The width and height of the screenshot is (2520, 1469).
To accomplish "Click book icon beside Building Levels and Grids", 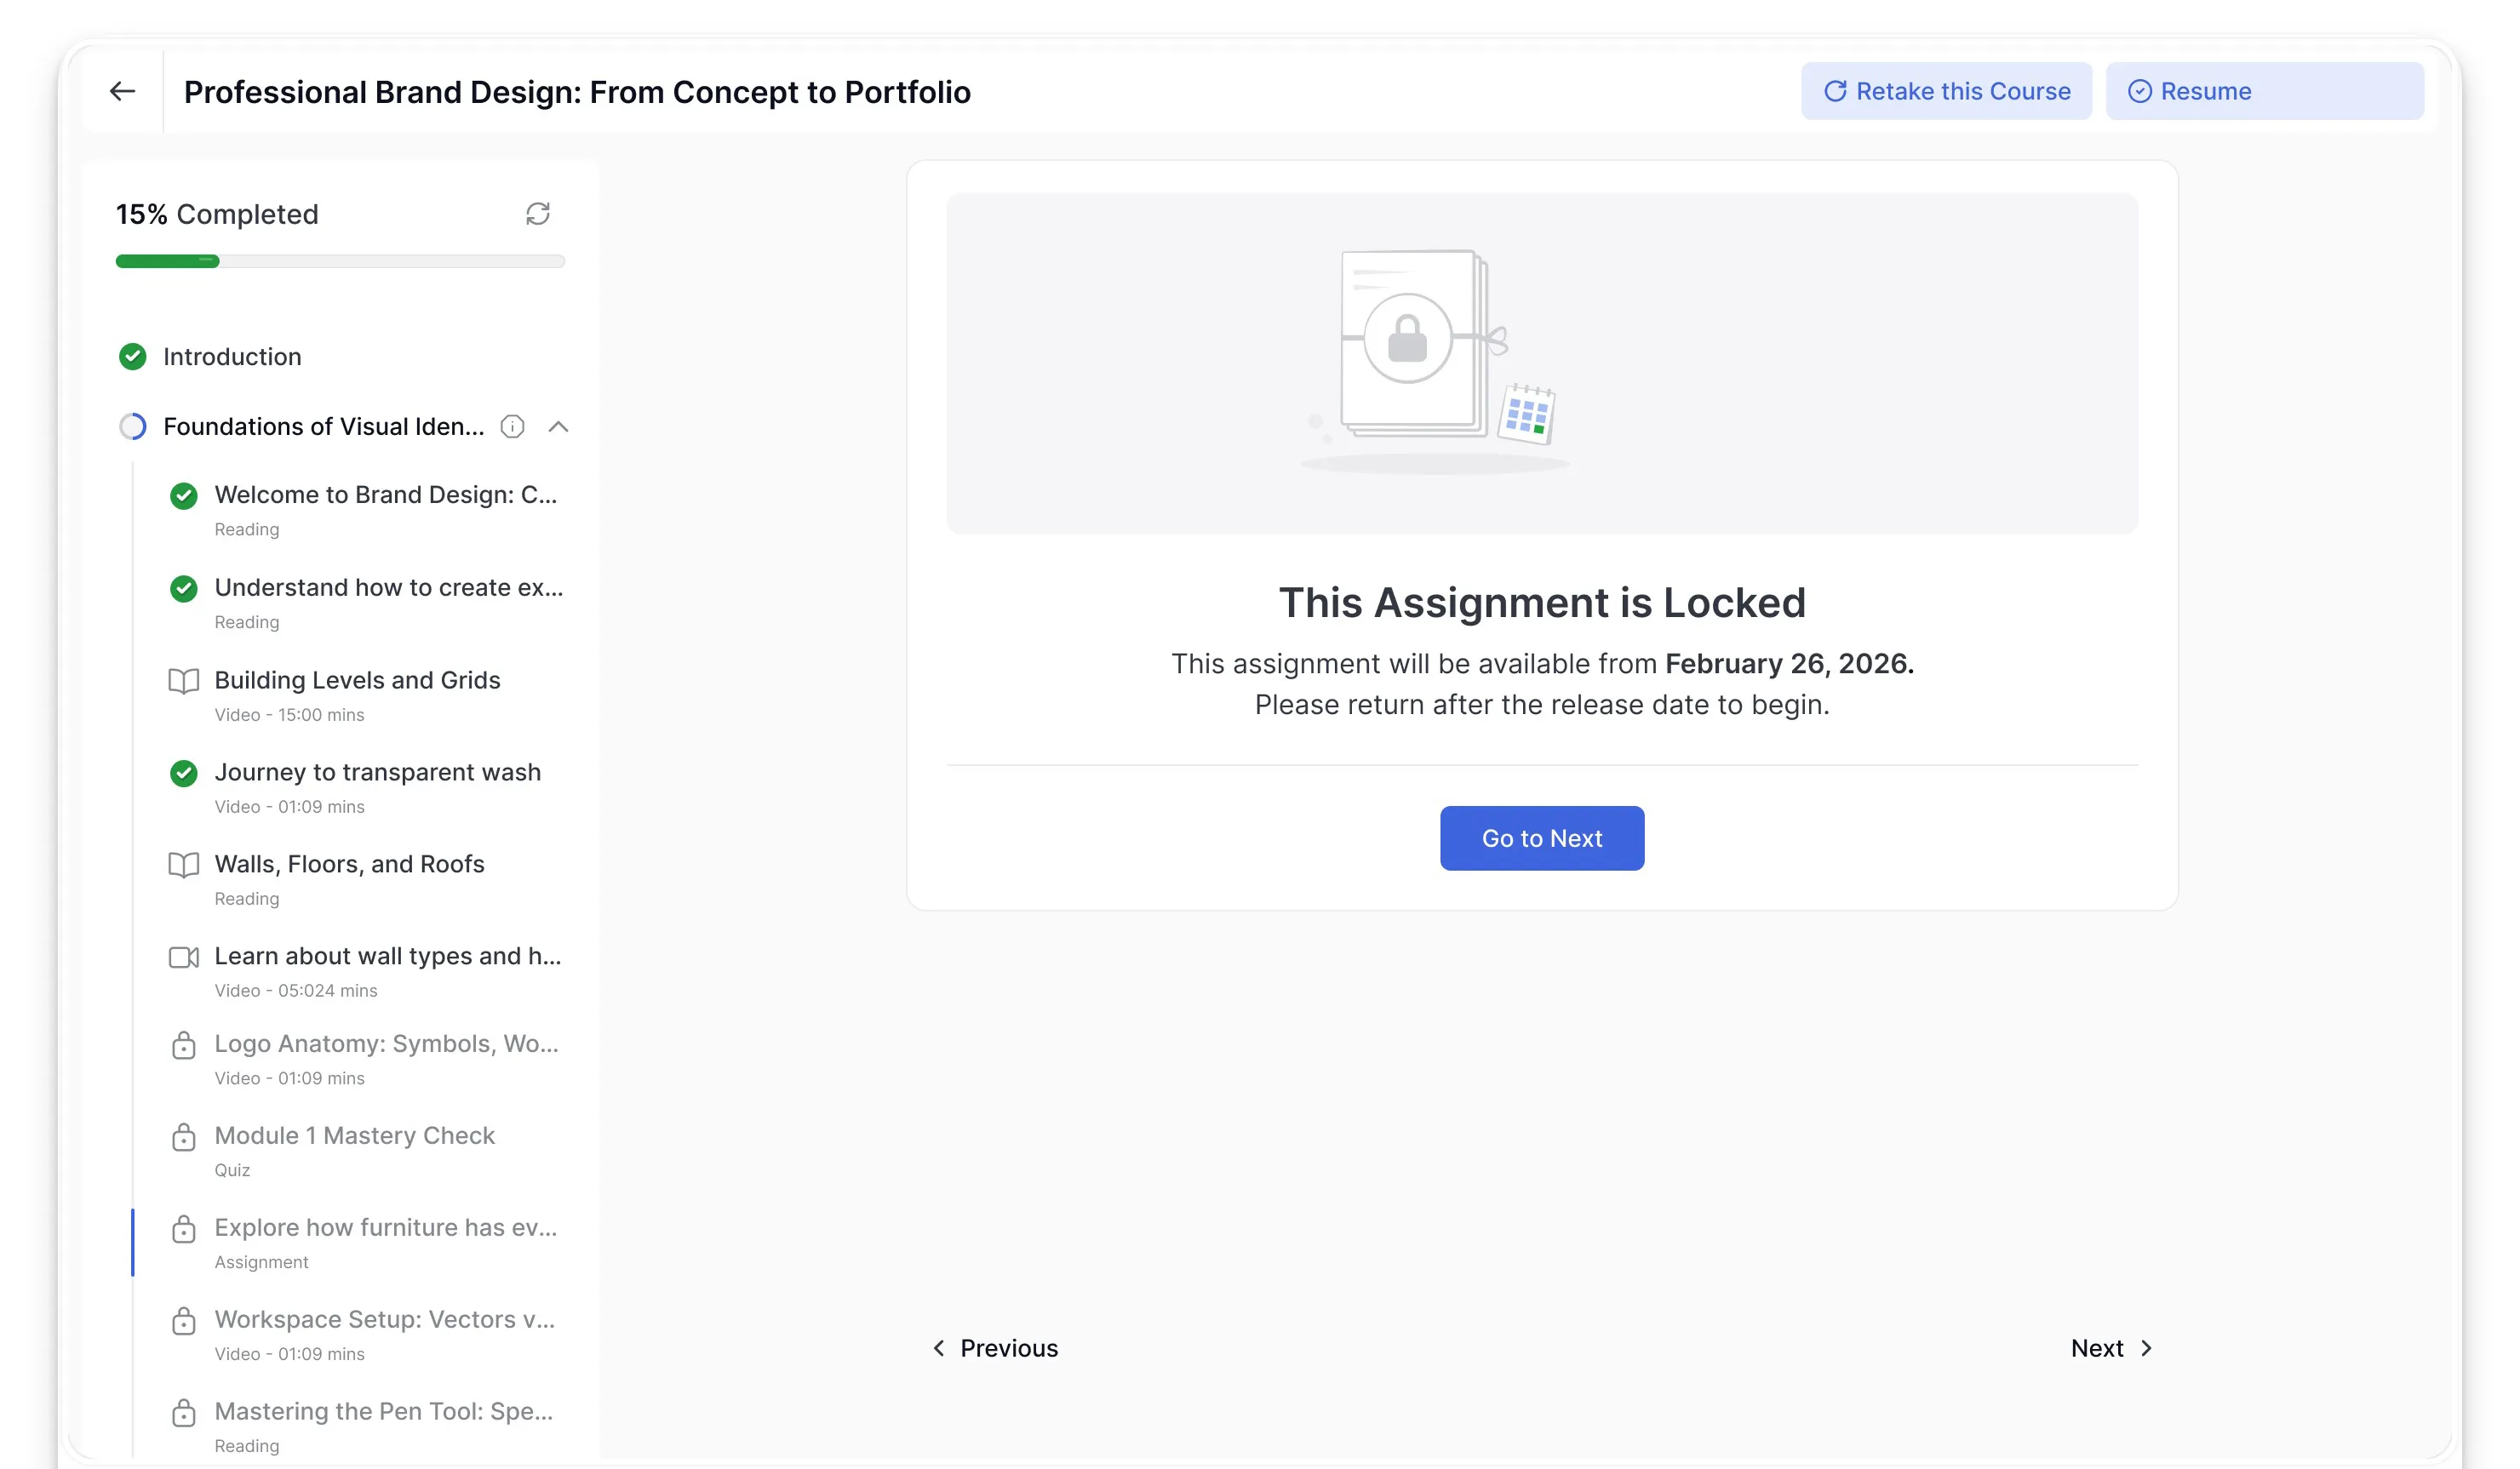I will [183, 681].
